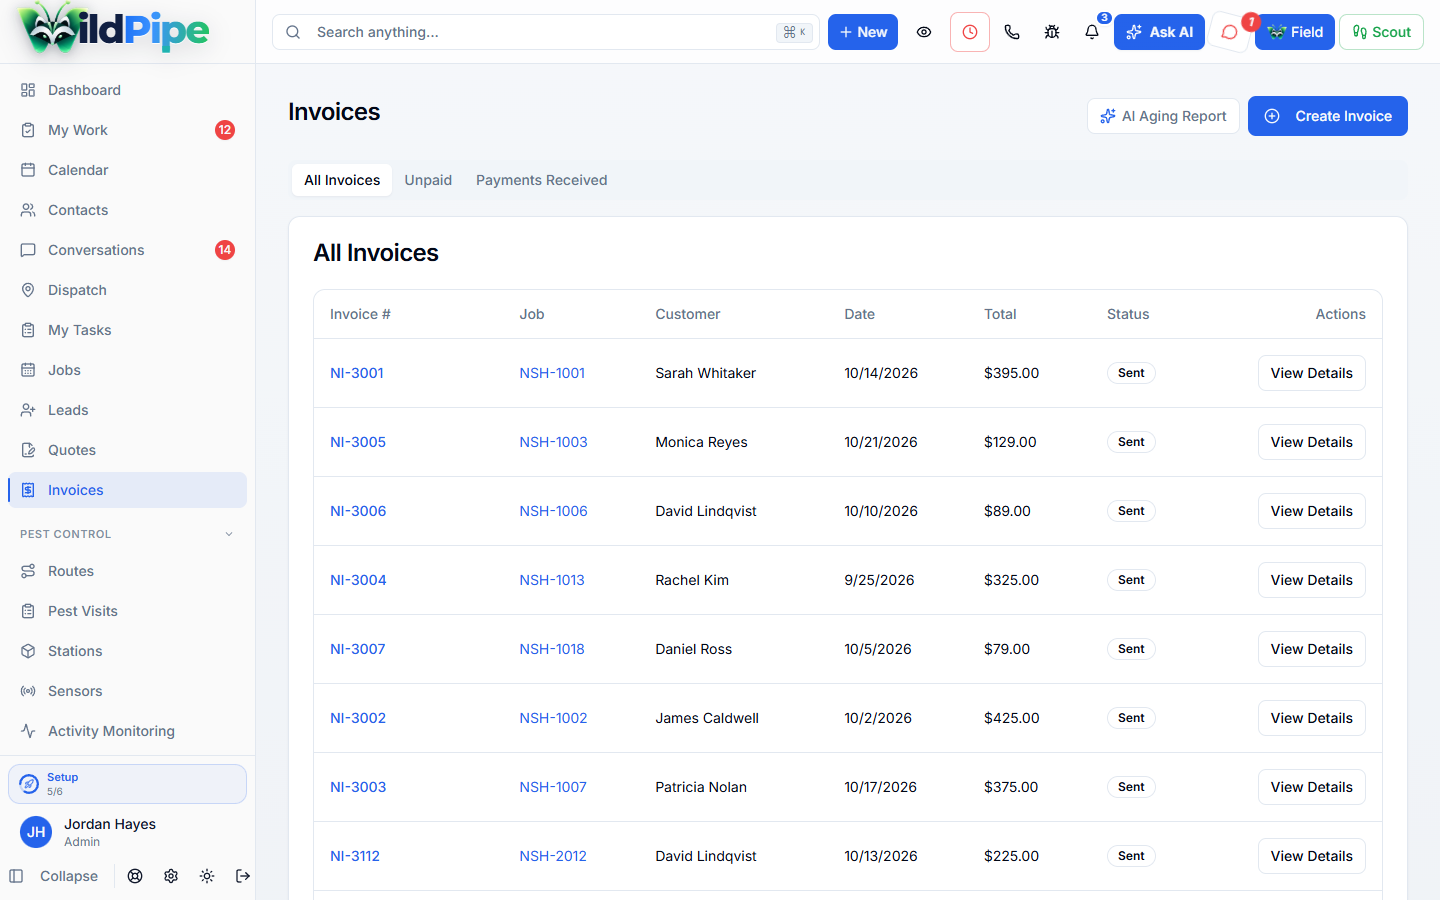Open the chat bubble with 7 badge
1440x900 pixels.
1230,32
